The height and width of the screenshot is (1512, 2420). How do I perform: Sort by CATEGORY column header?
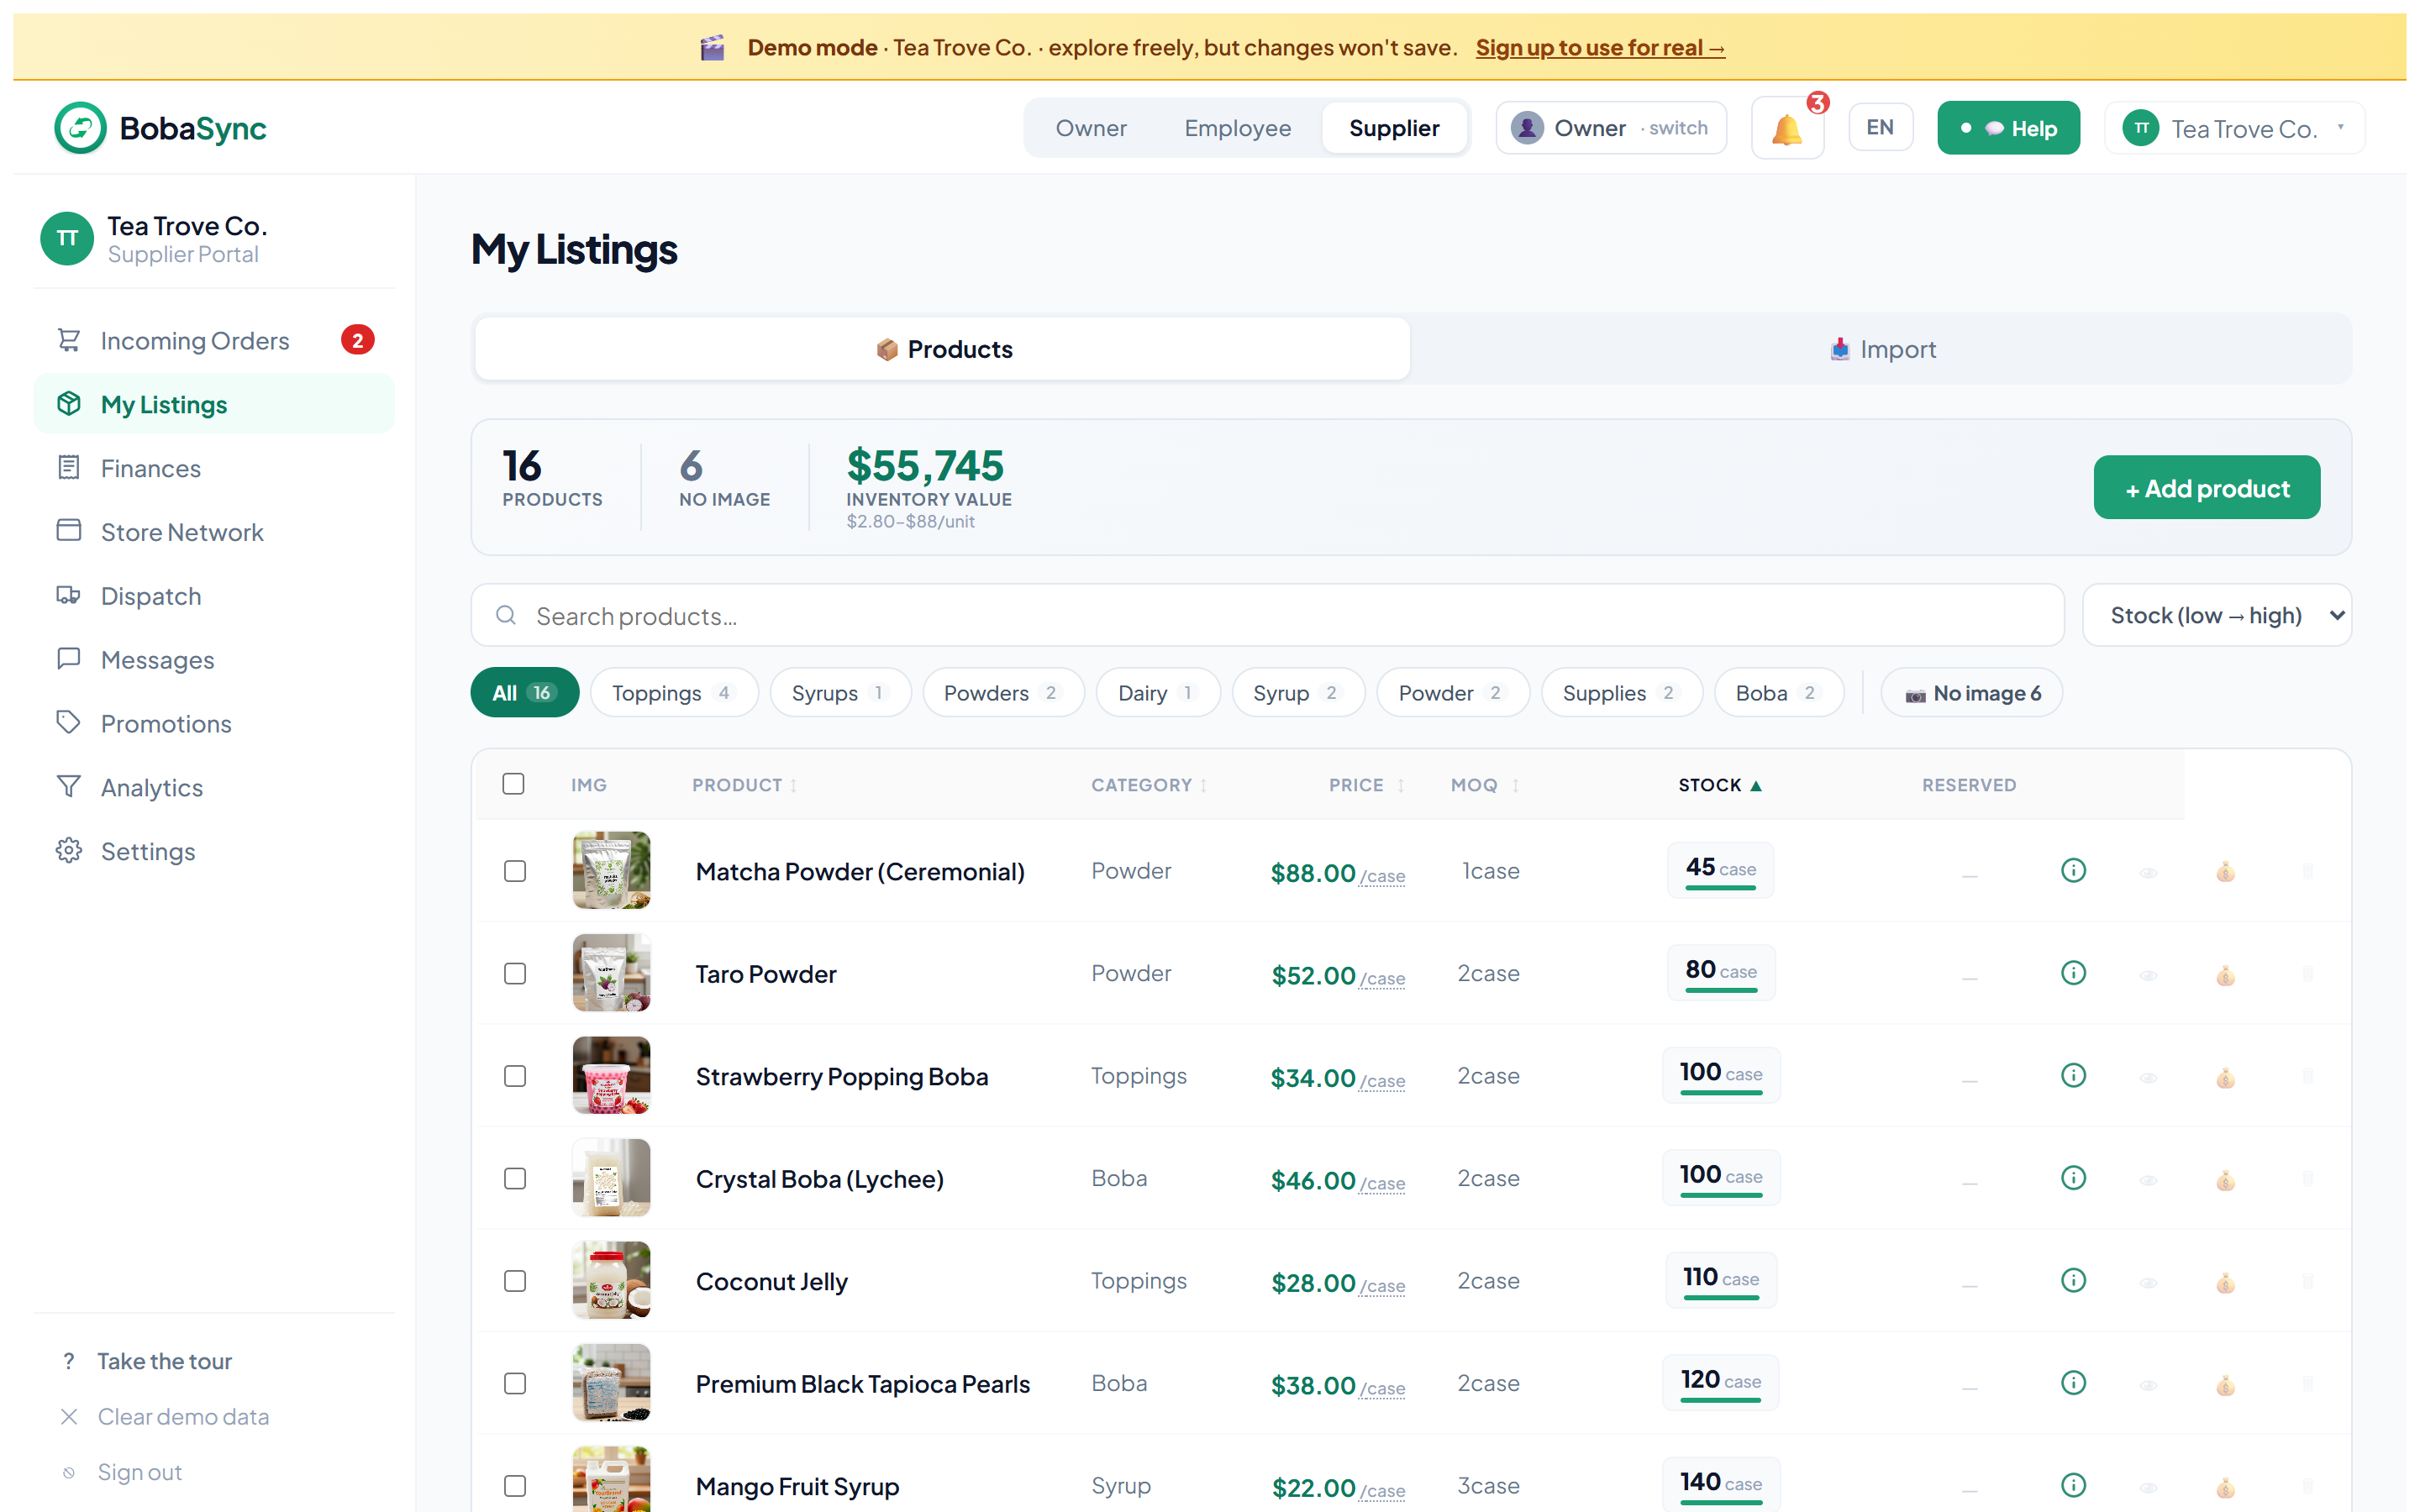(1149, 785)
